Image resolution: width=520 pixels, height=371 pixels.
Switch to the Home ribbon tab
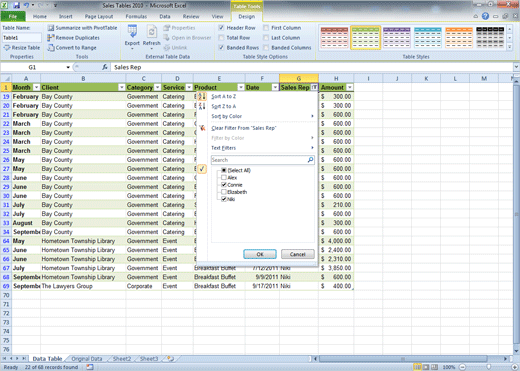40,16
